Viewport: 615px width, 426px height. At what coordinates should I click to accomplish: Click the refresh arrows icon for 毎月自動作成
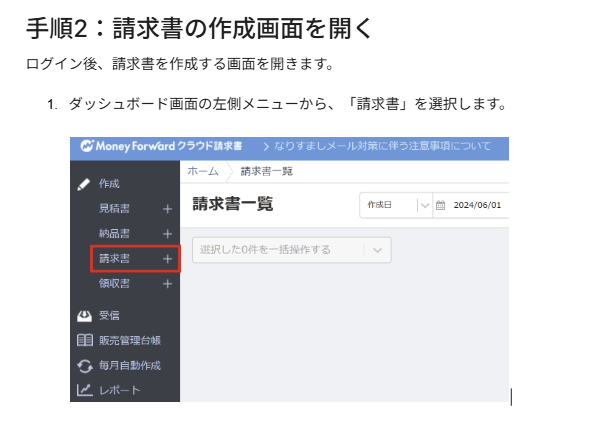85,366
